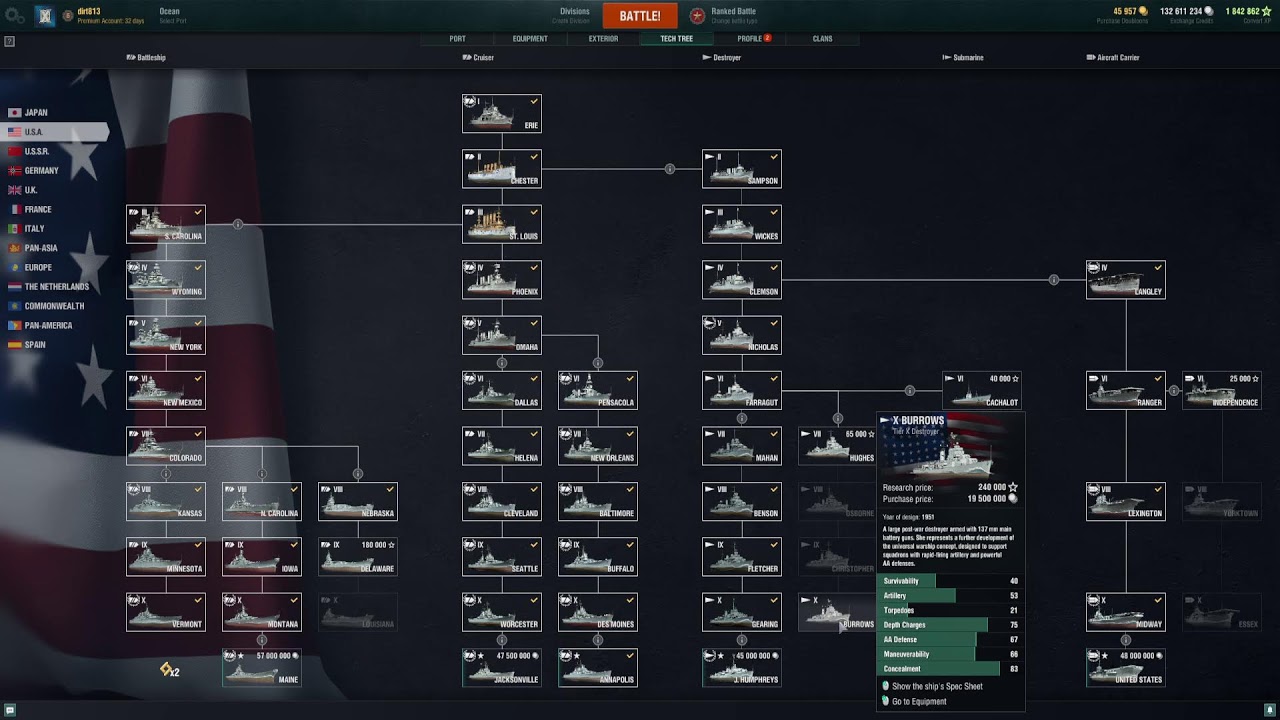Switch to the Tech Tree tab
Screen dimensions: 1280x720
pyautogui.click(x=676, y=39)
